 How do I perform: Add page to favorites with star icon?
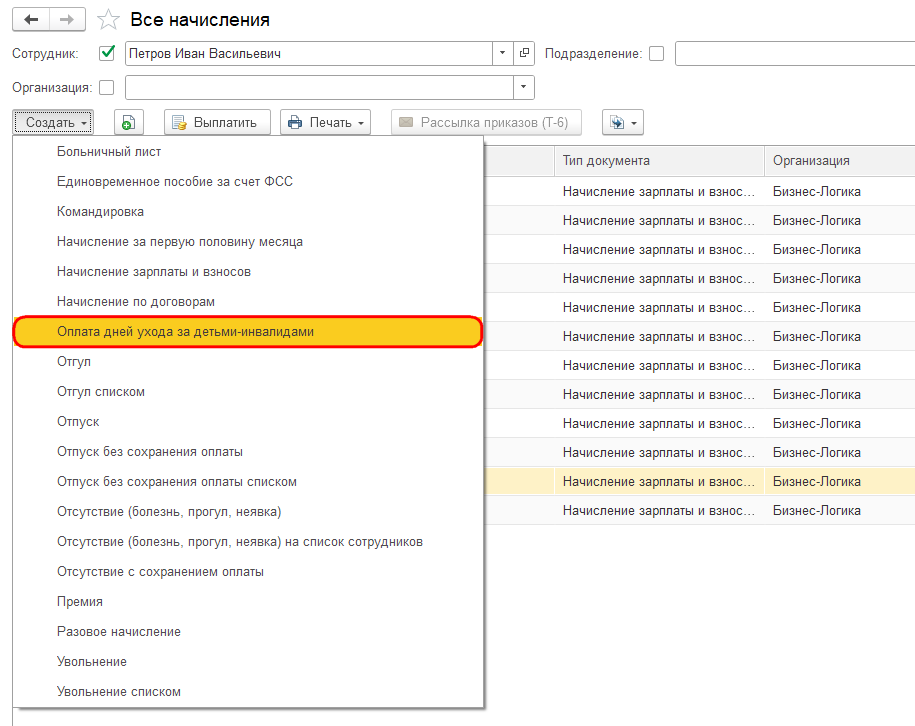coord(109,20)
